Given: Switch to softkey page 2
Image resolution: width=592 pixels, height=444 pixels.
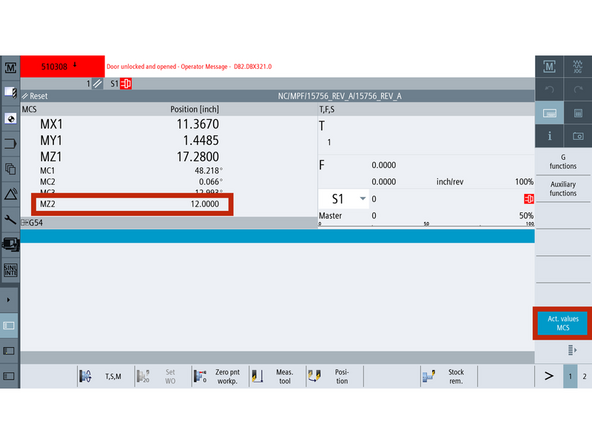Looking at the screenshot, I should [x=584, y=376].
